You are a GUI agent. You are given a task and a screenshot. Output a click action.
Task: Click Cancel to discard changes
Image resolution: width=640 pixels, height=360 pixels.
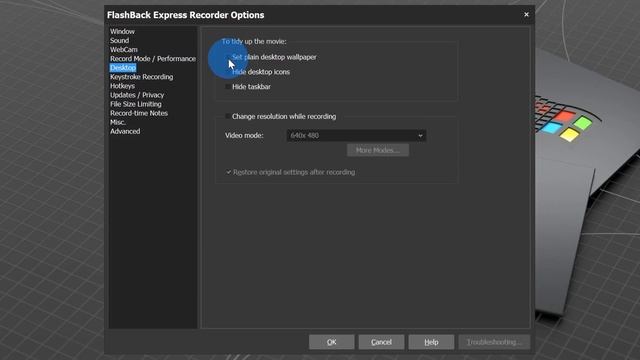pos(381,342)
